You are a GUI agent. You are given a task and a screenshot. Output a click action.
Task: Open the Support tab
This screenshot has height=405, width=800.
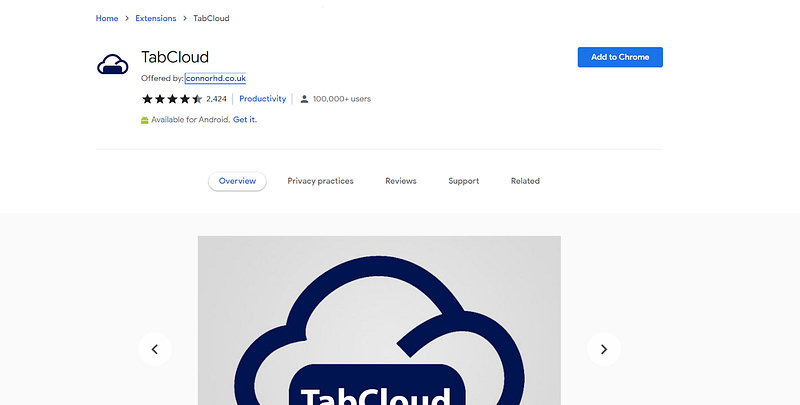[x=463, y=181]
